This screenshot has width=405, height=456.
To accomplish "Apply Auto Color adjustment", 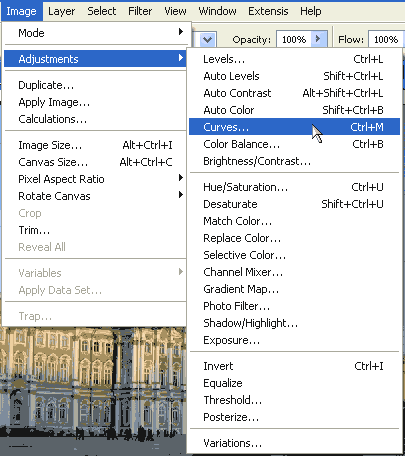I will tap(294, 110).
